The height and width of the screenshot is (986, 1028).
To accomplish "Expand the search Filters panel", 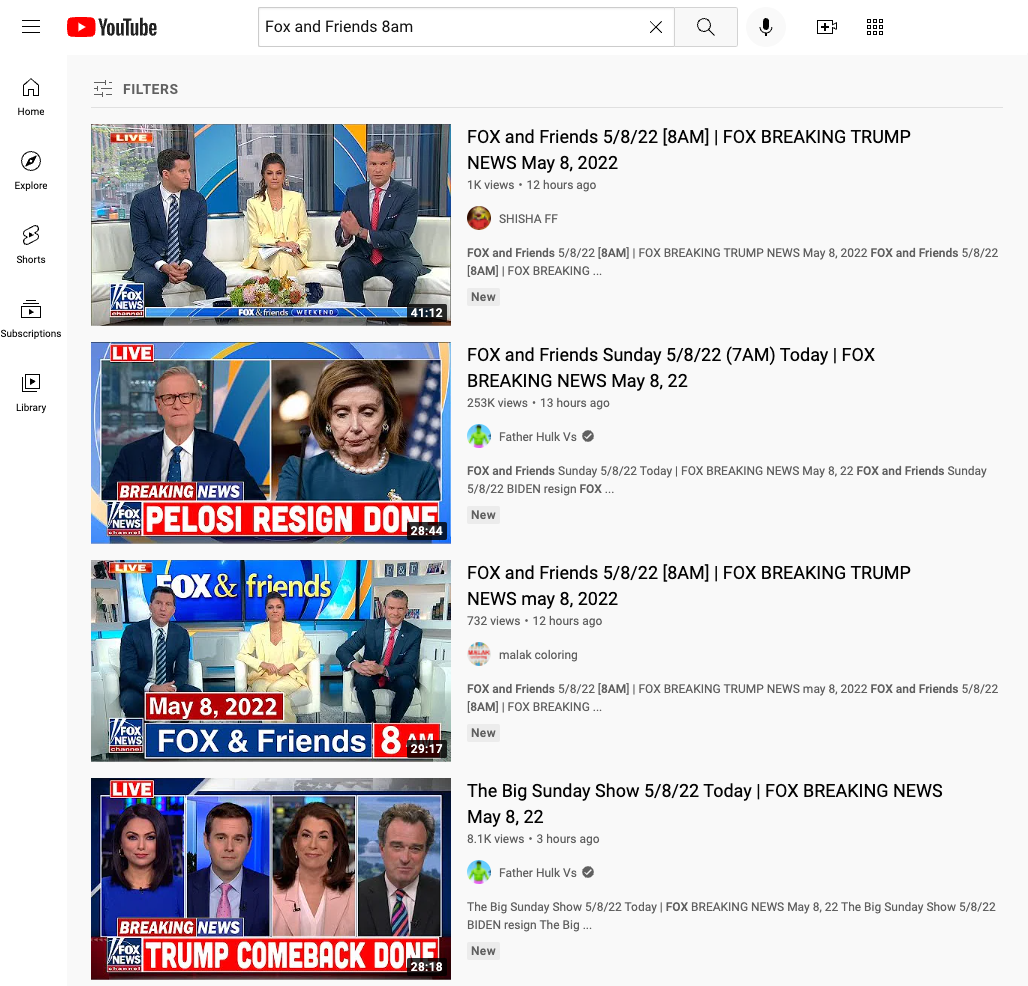I will (135, 89).
